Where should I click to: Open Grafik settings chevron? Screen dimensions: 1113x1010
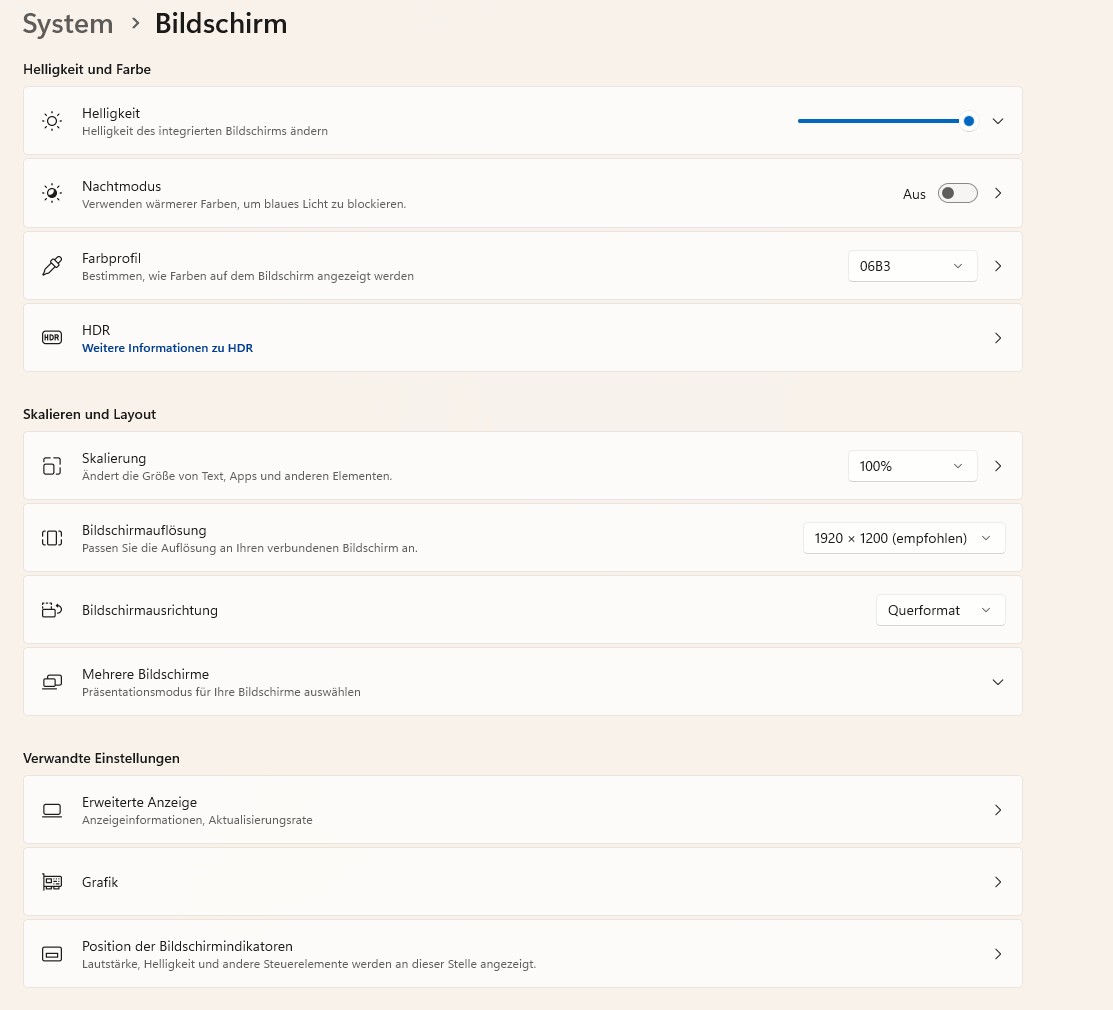[x=998, y=882]
